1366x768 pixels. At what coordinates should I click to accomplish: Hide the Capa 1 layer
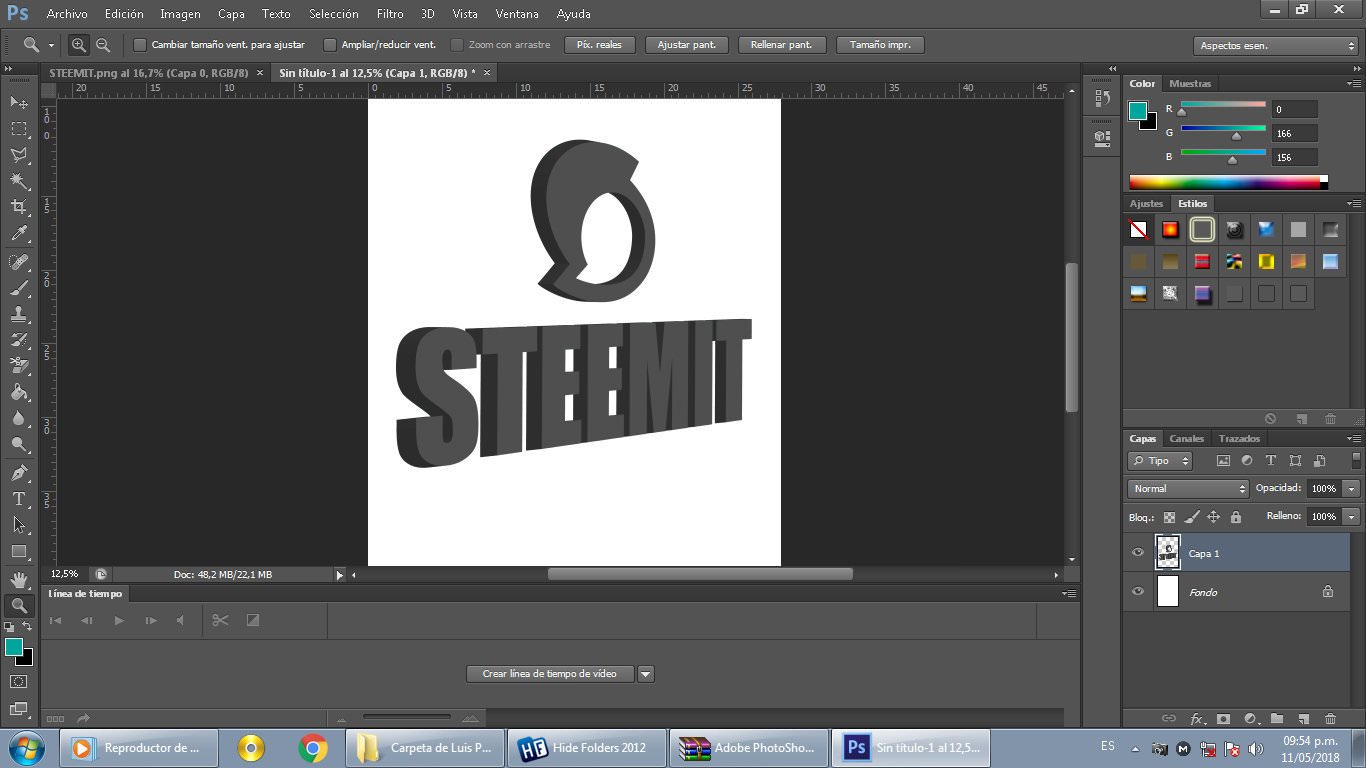point(1137,553)
